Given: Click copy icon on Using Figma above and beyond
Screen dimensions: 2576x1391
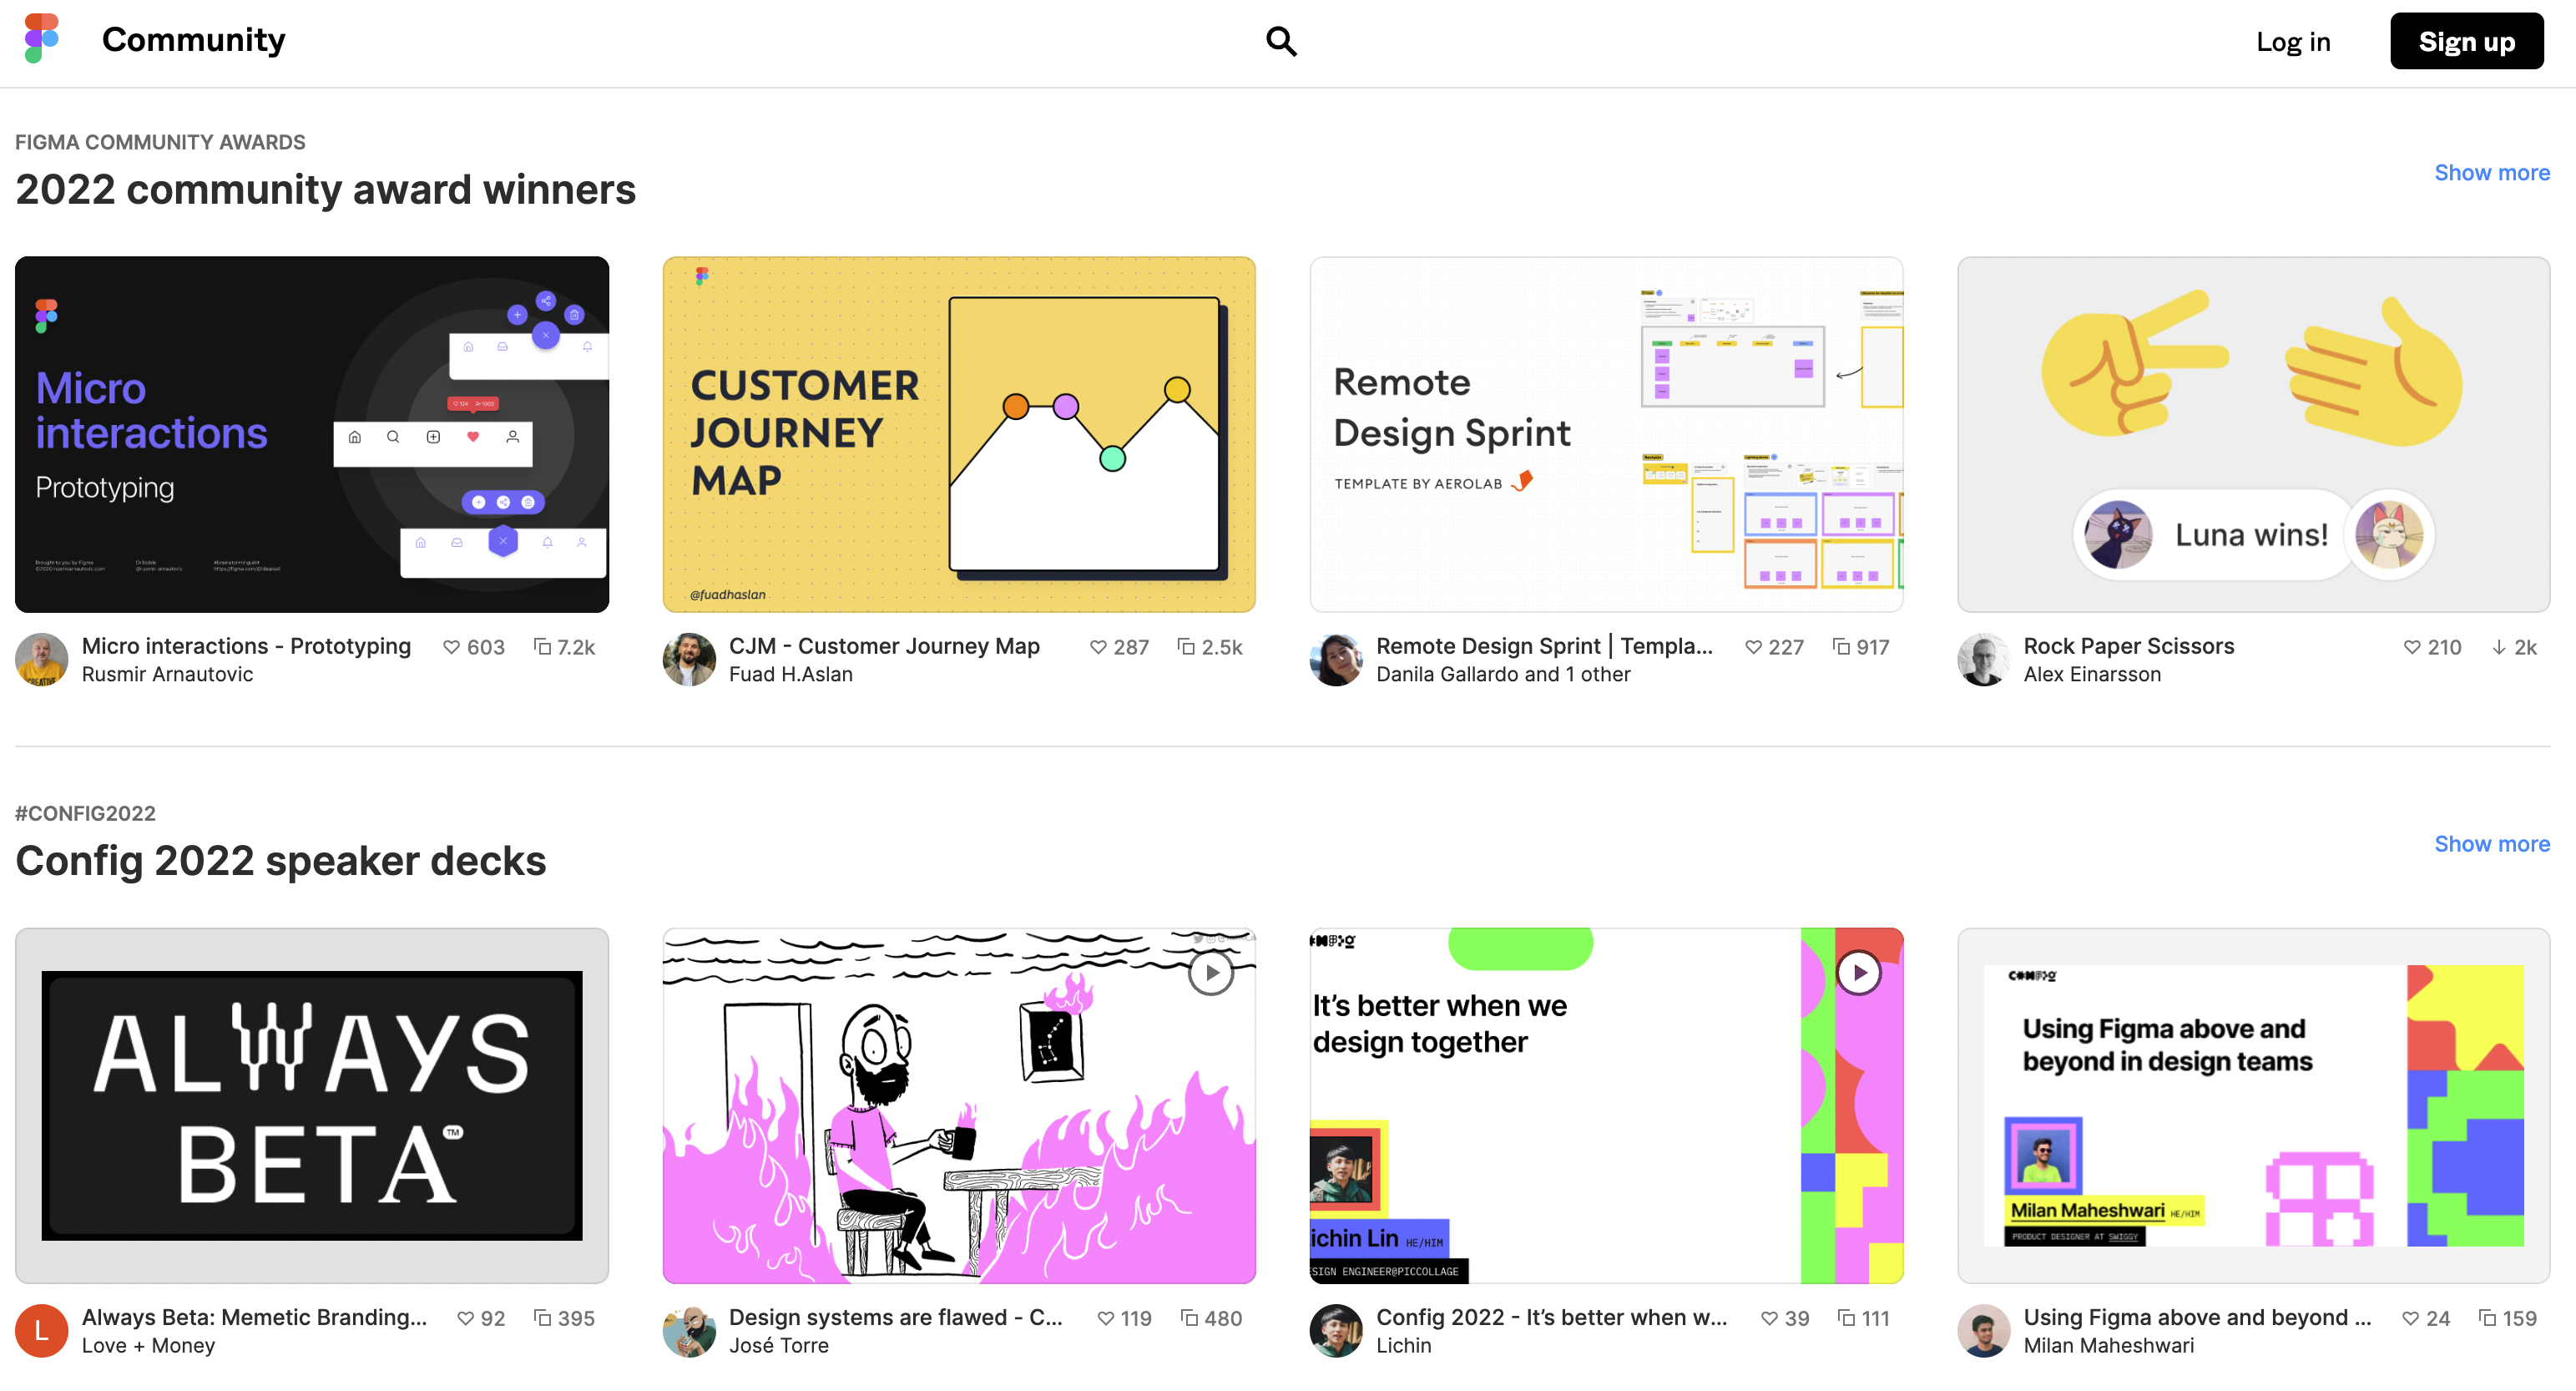Looking at the screenshot, I should click(x=2487, y=1318).
